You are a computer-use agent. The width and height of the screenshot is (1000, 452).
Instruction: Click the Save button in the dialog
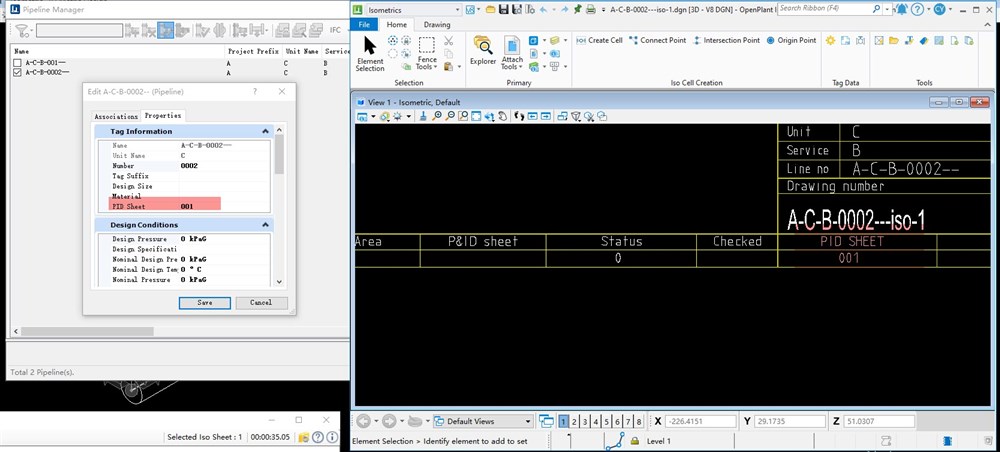coord(204,302)
